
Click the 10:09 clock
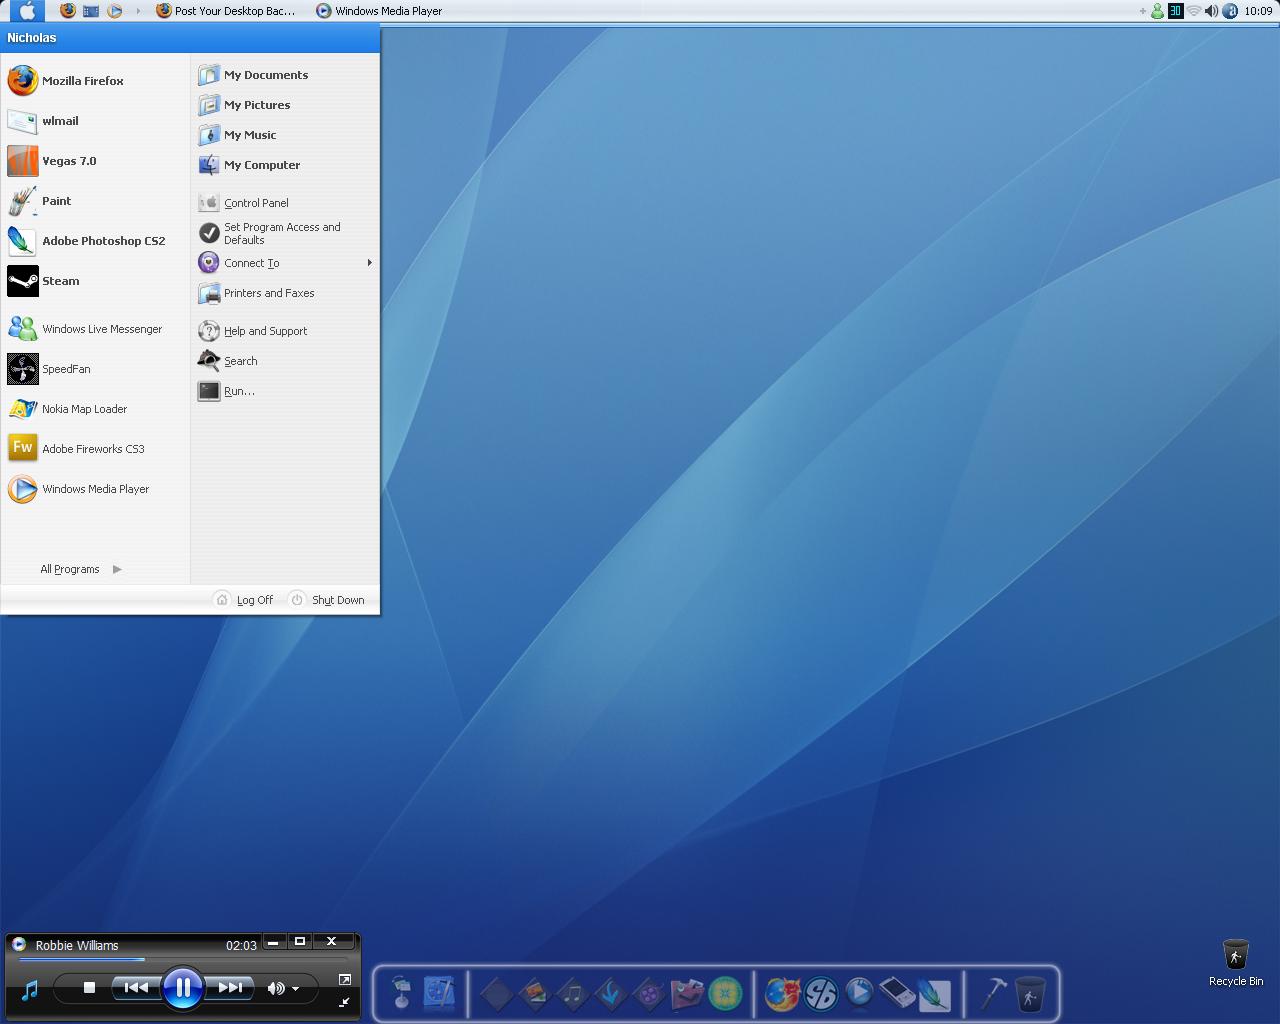1258,11
